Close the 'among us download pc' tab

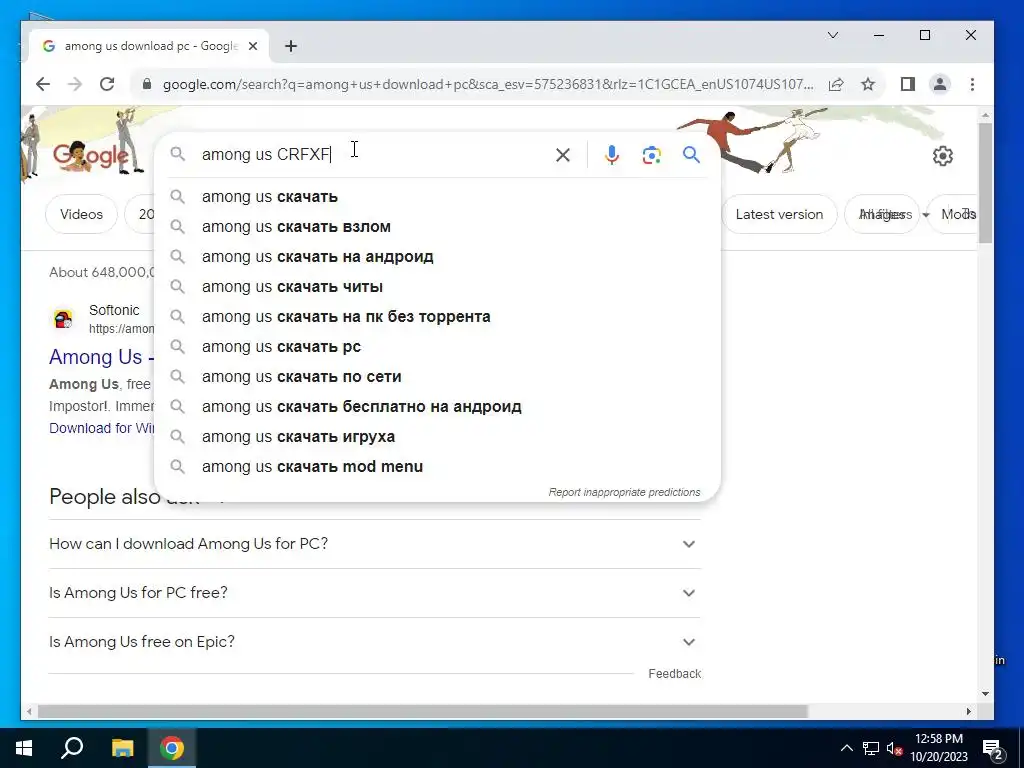[x=253, y=46]
